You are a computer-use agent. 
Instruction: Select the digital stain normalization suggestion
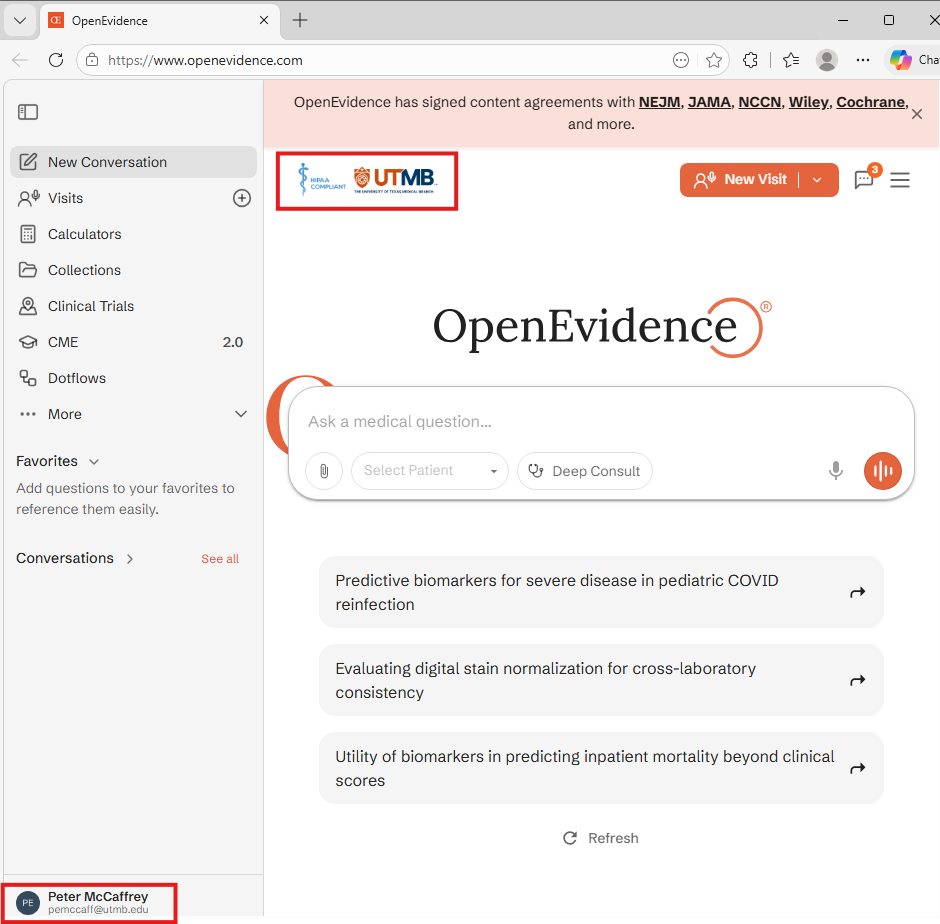click(x=601, y=680)
